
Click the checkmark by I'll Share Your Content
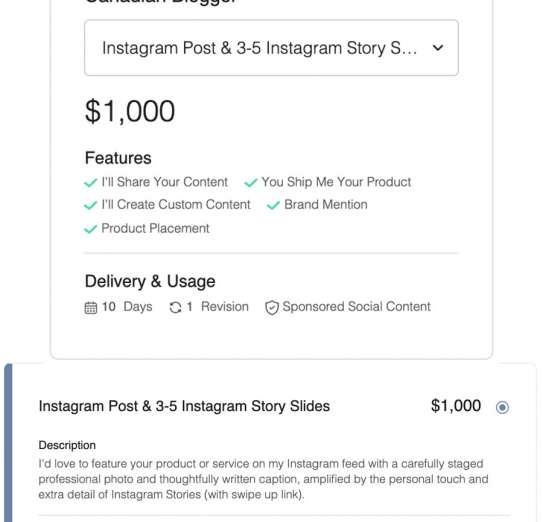pyautogui.click(x=90, y=182)
